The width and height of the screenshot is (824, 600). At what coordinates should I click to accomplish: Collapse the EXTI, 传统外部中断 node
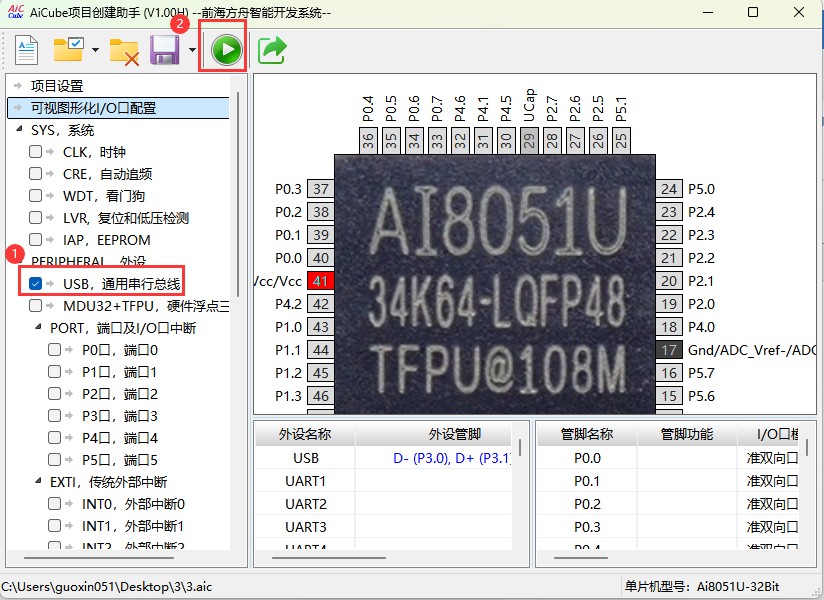[38, 481]
